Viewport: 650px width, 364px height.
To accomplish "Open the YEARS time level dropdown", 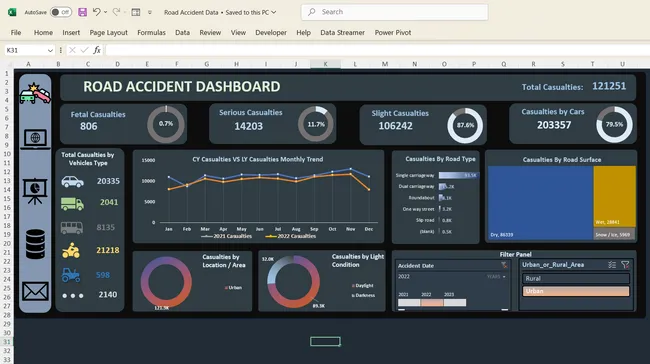I will [496, 277].
